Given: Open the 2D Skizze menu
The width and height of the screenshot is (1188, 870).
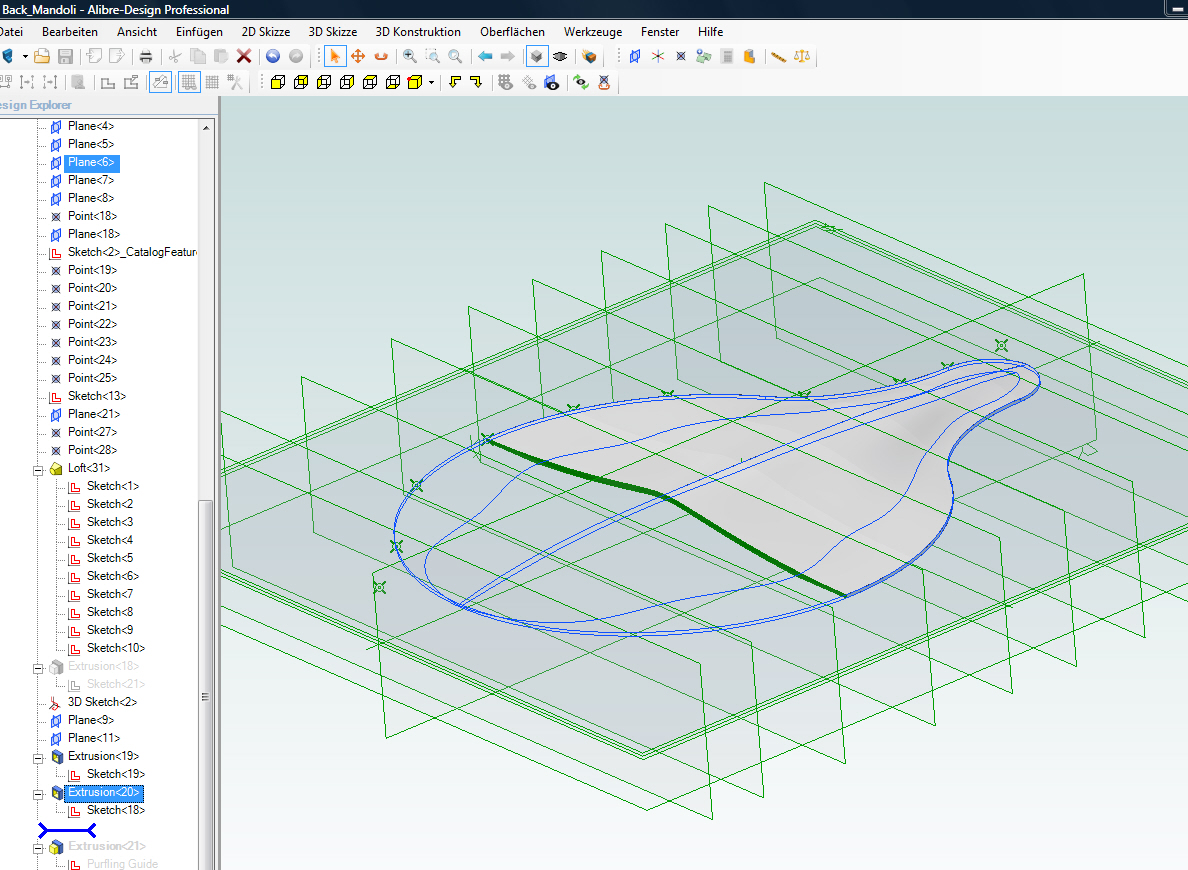Looking at the screenshot, I should [x=266, y=32].
